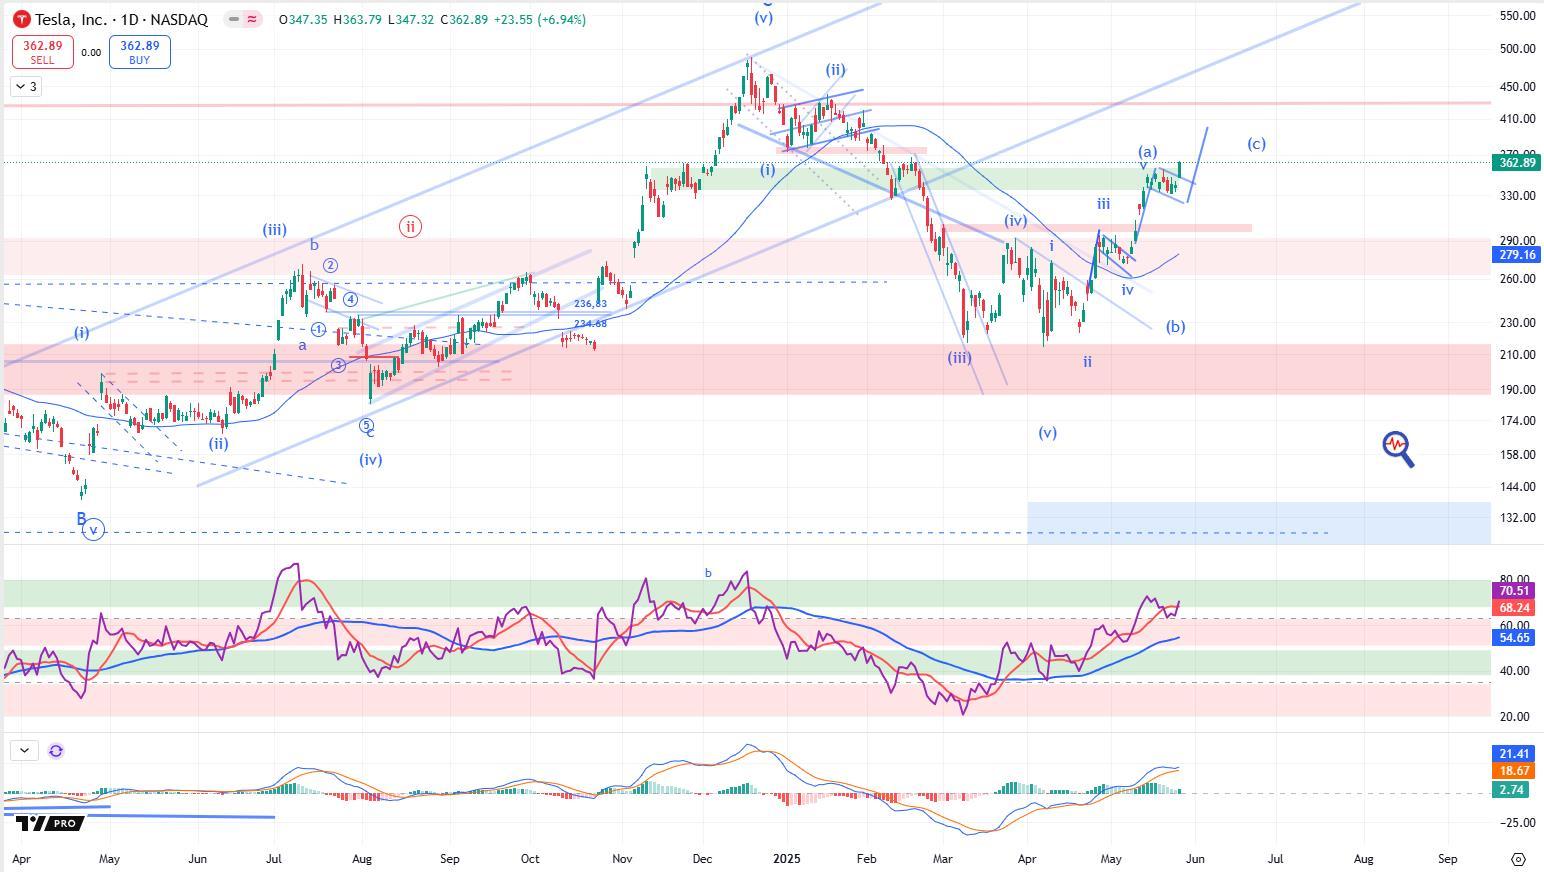The image size is (1544, 872).
Task: Click the circled 5 wave marker
Action: [x=367, y=425]
